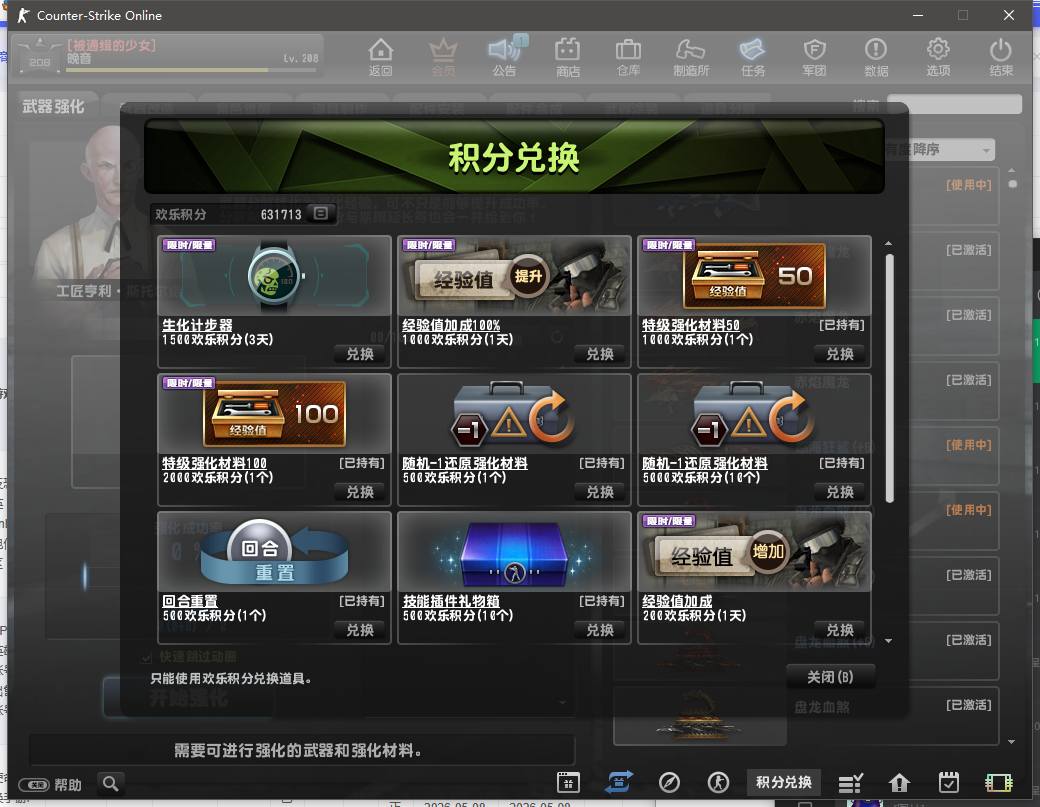
Task: Exchange 随机-1还原强化材料 for 500 points
Action: (600, 492)
